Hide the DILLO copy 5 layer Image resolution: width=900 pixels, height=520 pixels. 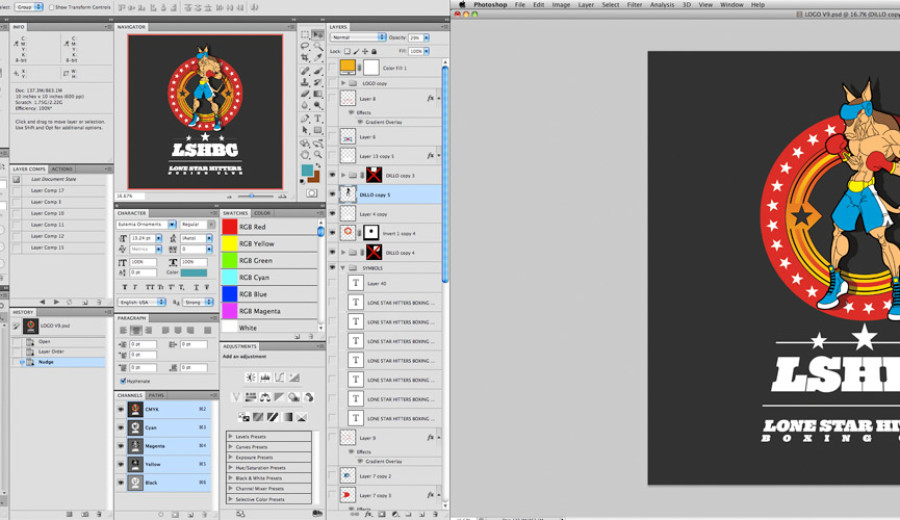click(332, 195)
